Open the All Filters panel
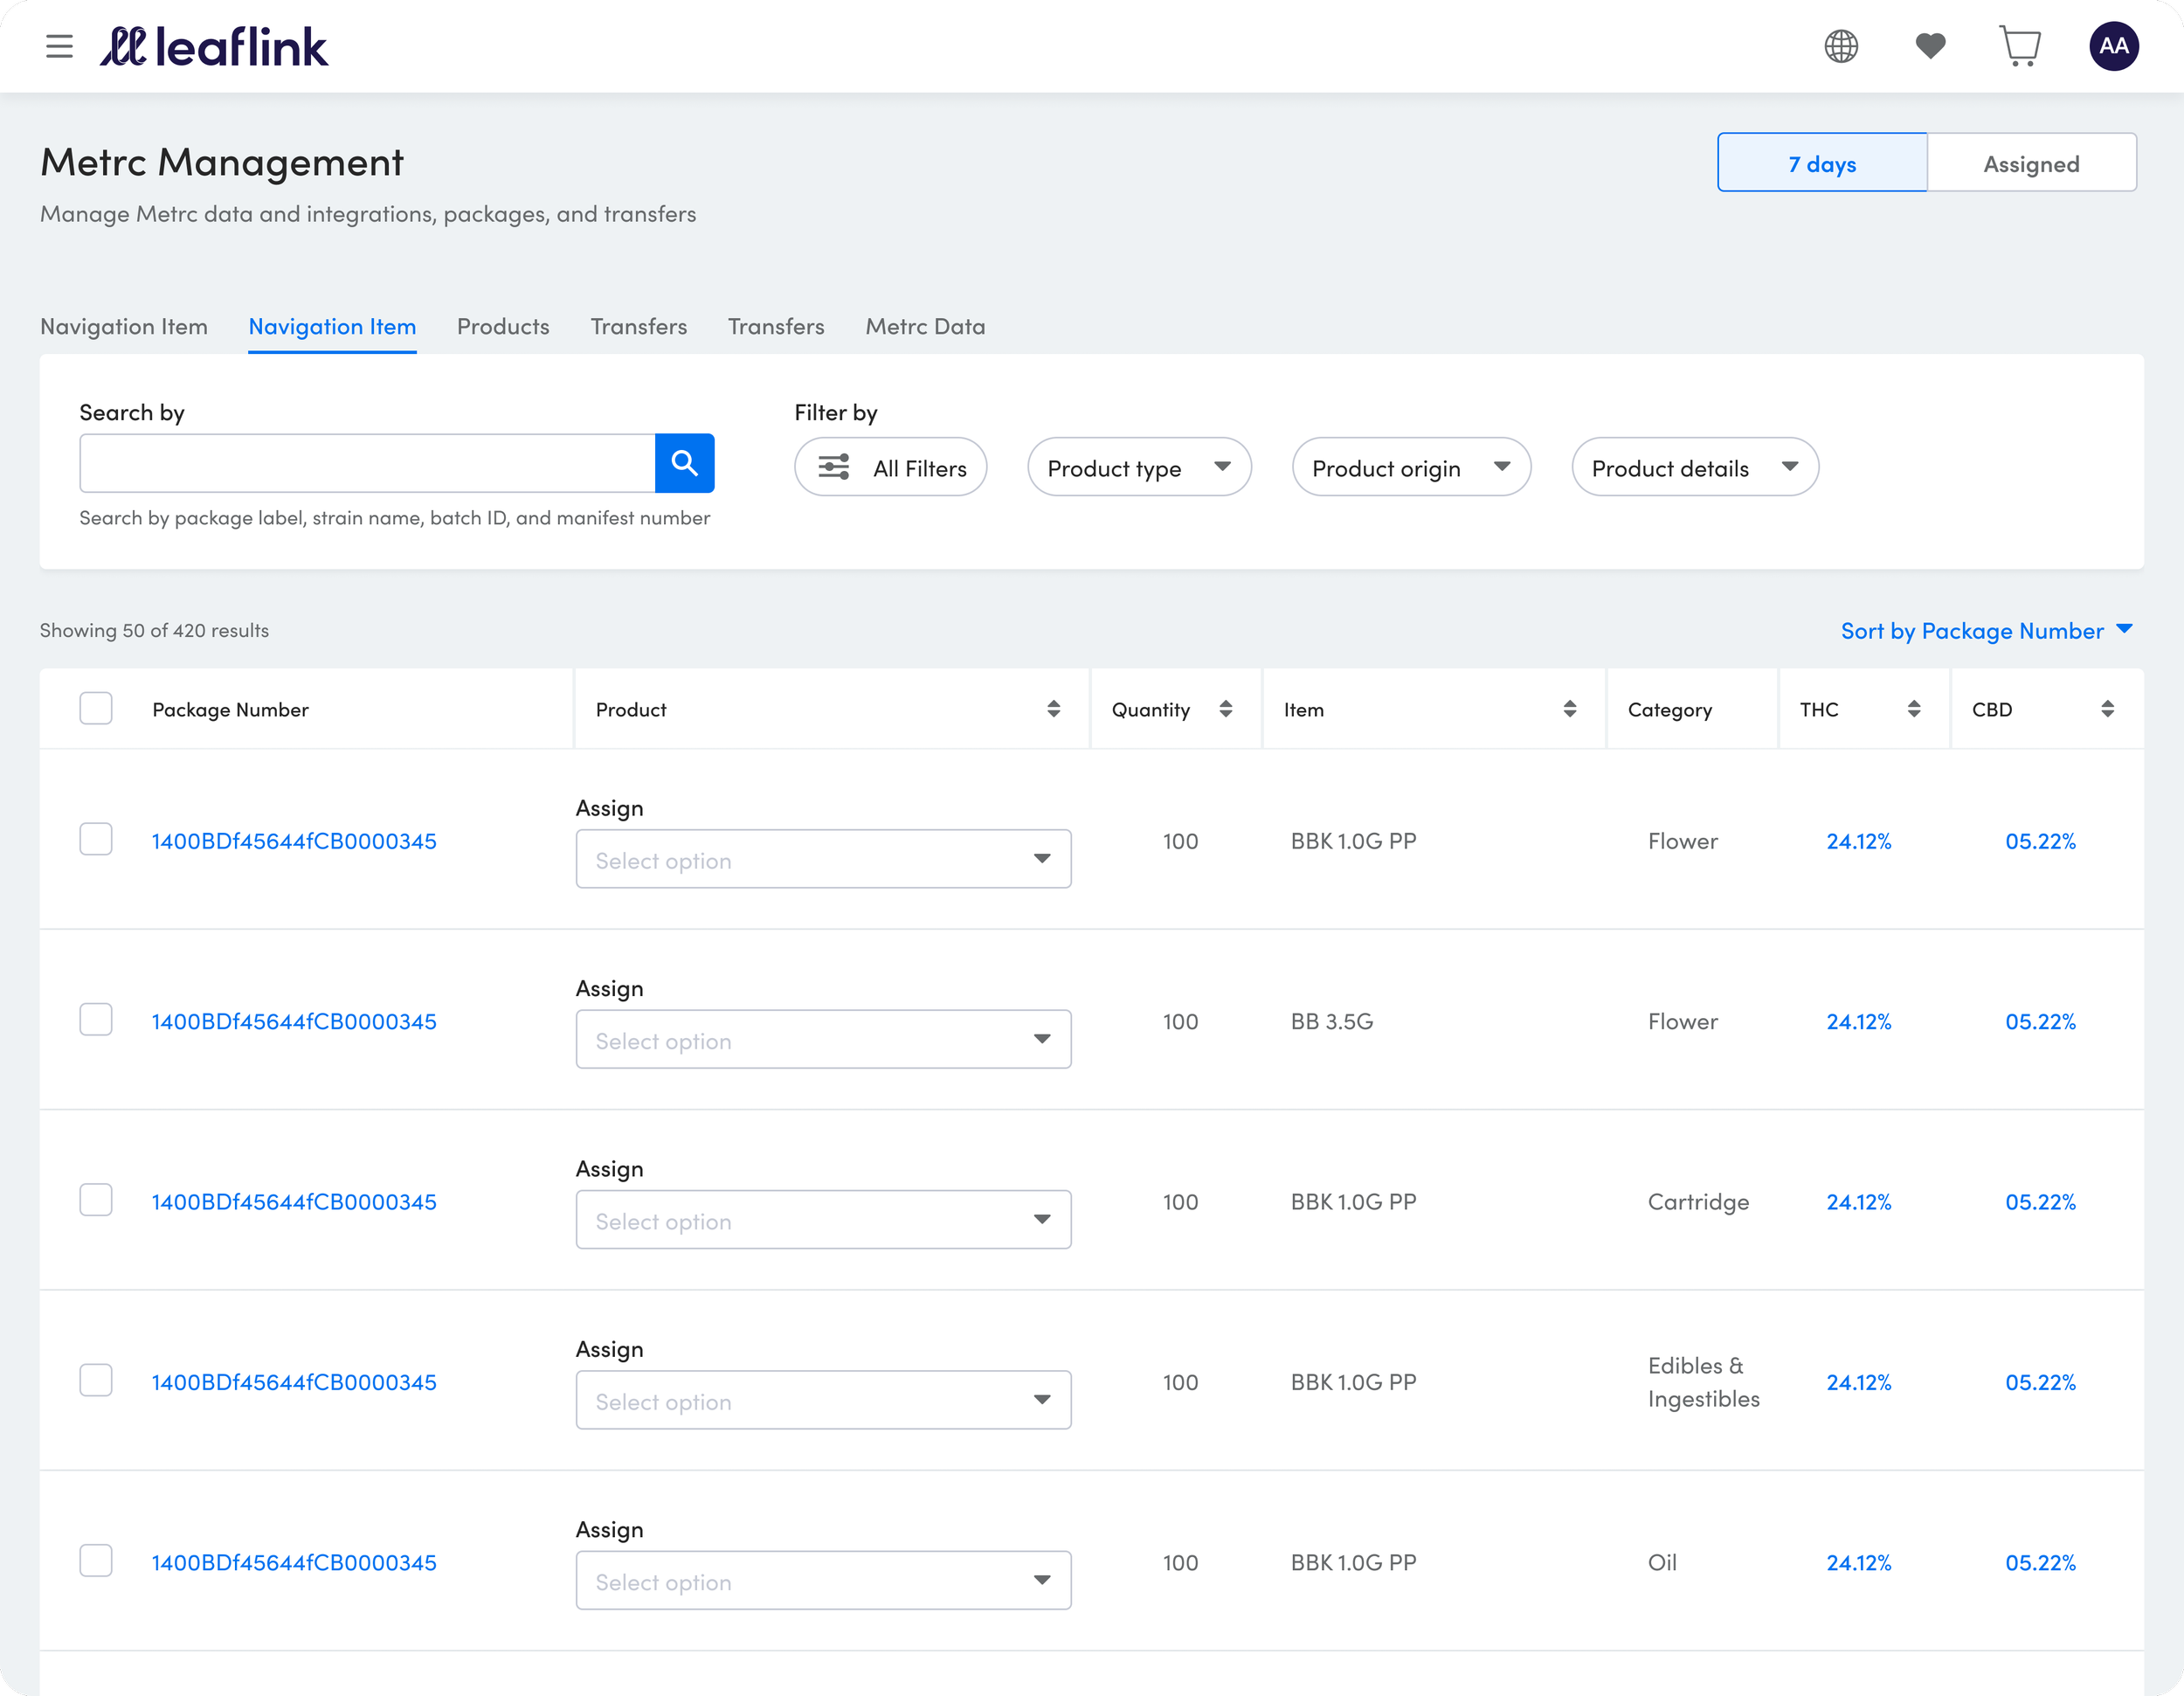This screenshot has width=2184, height=1696. (891, 467)
